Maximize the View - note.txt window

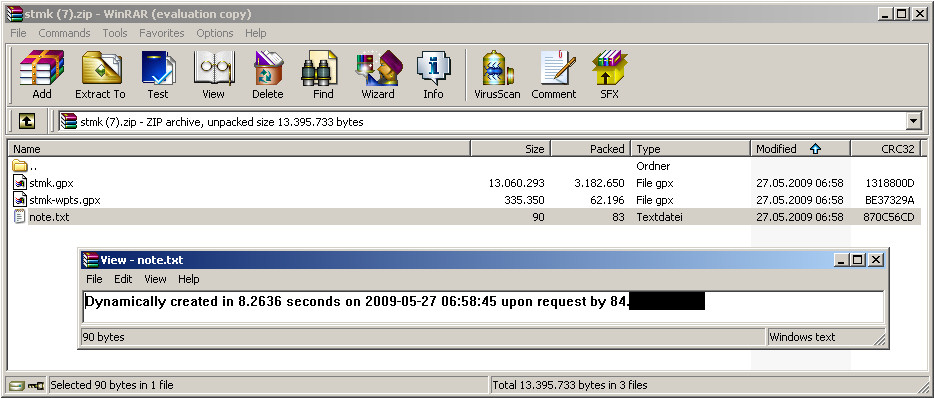tap(858, 260)
